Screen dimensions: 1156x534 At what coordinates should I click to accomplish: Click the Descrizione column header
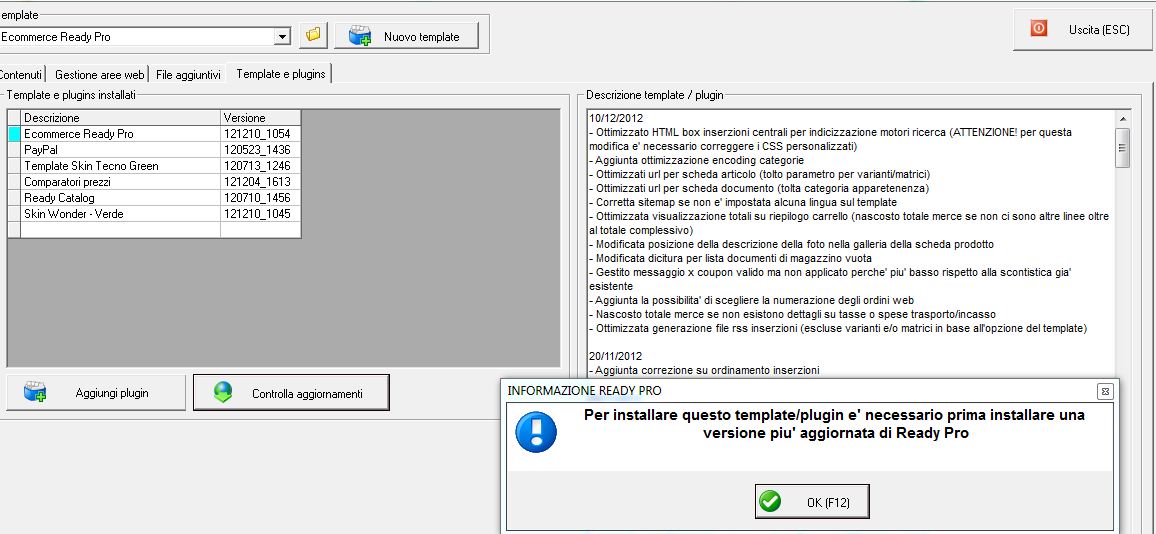(x=121, y=118)
